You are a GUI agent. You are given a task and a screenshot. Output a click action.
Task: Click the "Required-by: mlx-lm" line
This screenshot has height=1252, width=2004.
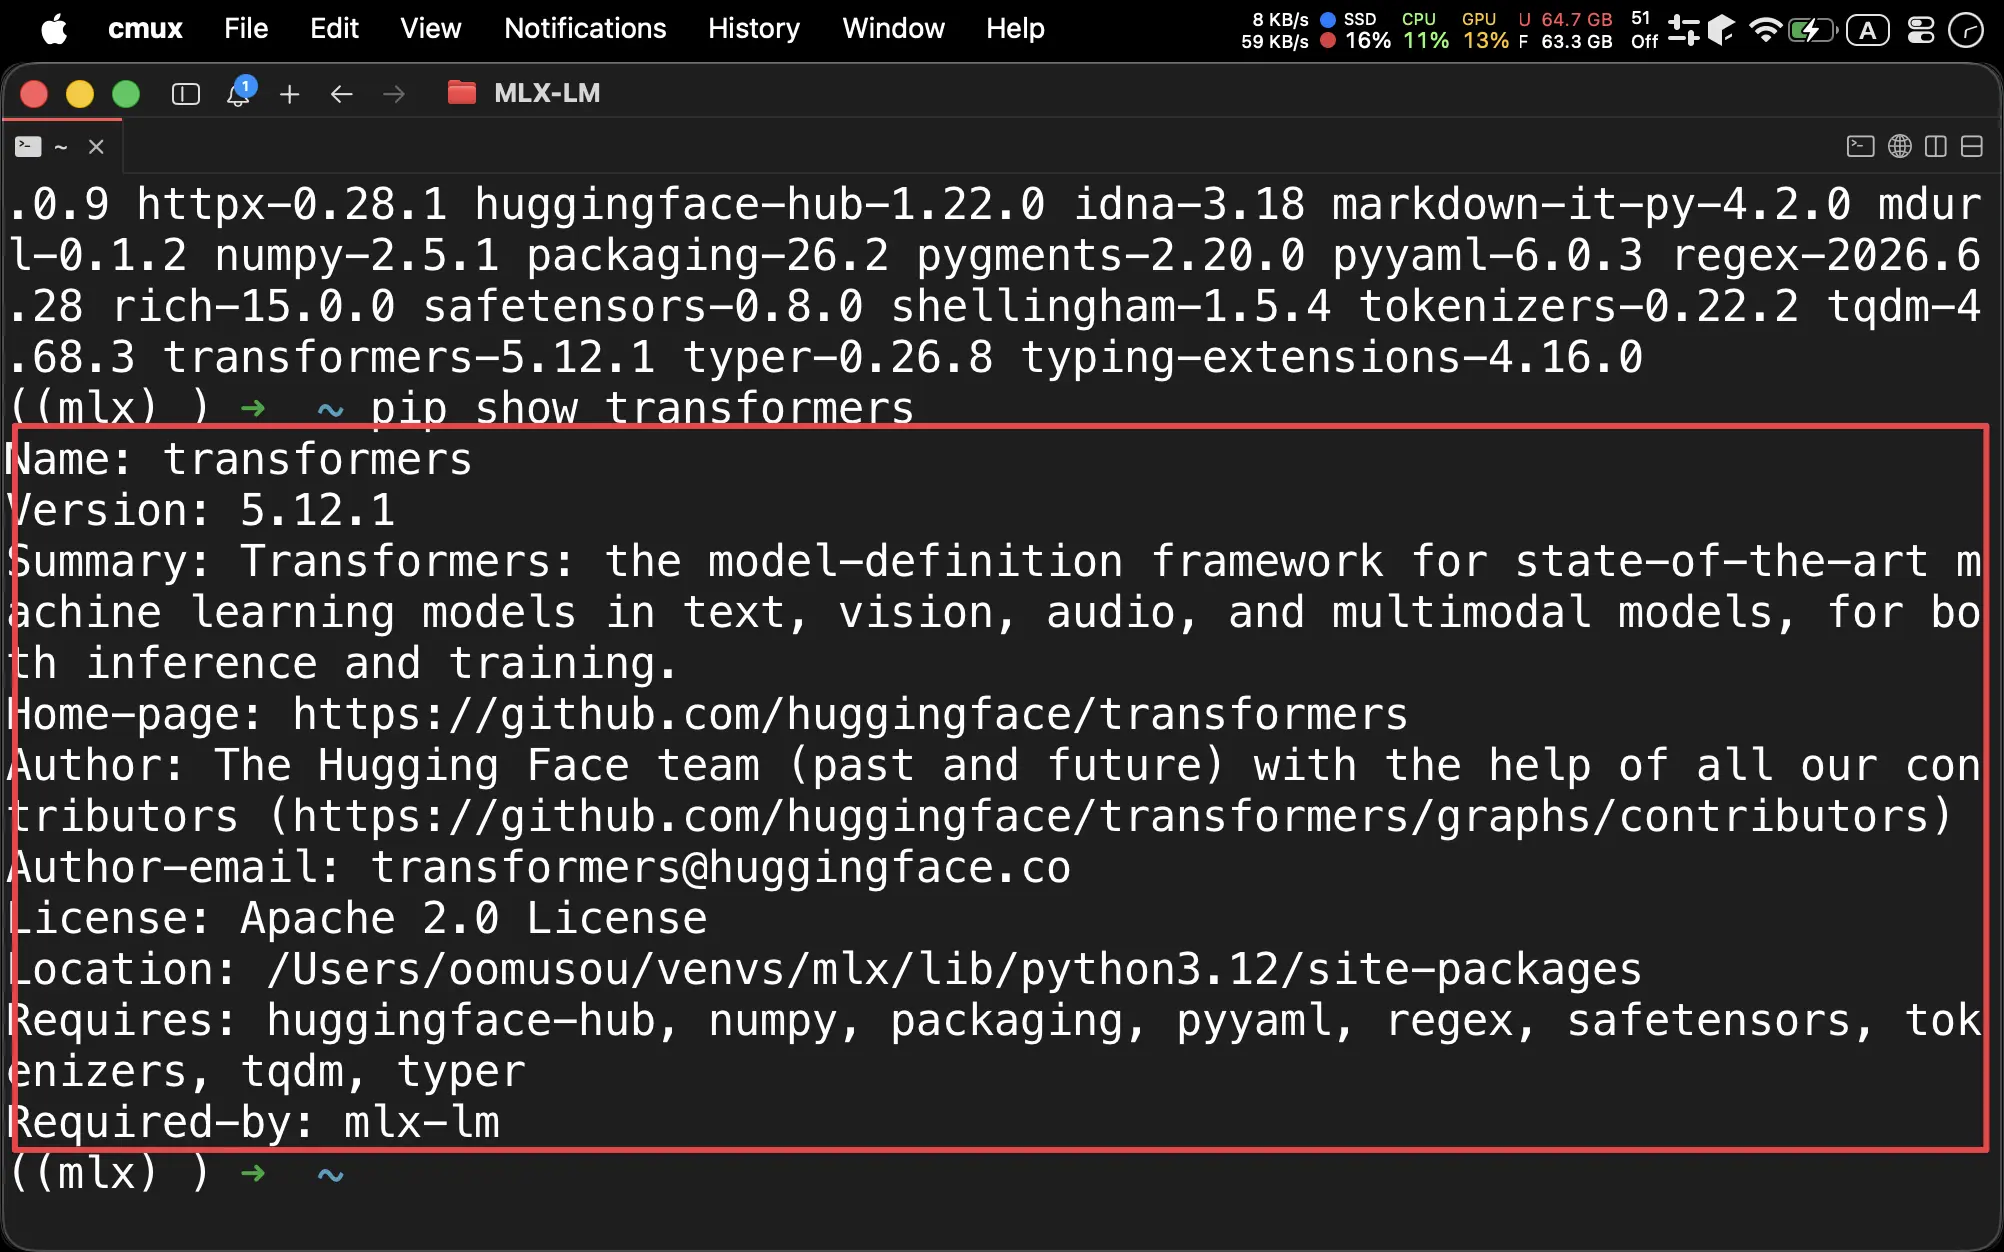254,1122
